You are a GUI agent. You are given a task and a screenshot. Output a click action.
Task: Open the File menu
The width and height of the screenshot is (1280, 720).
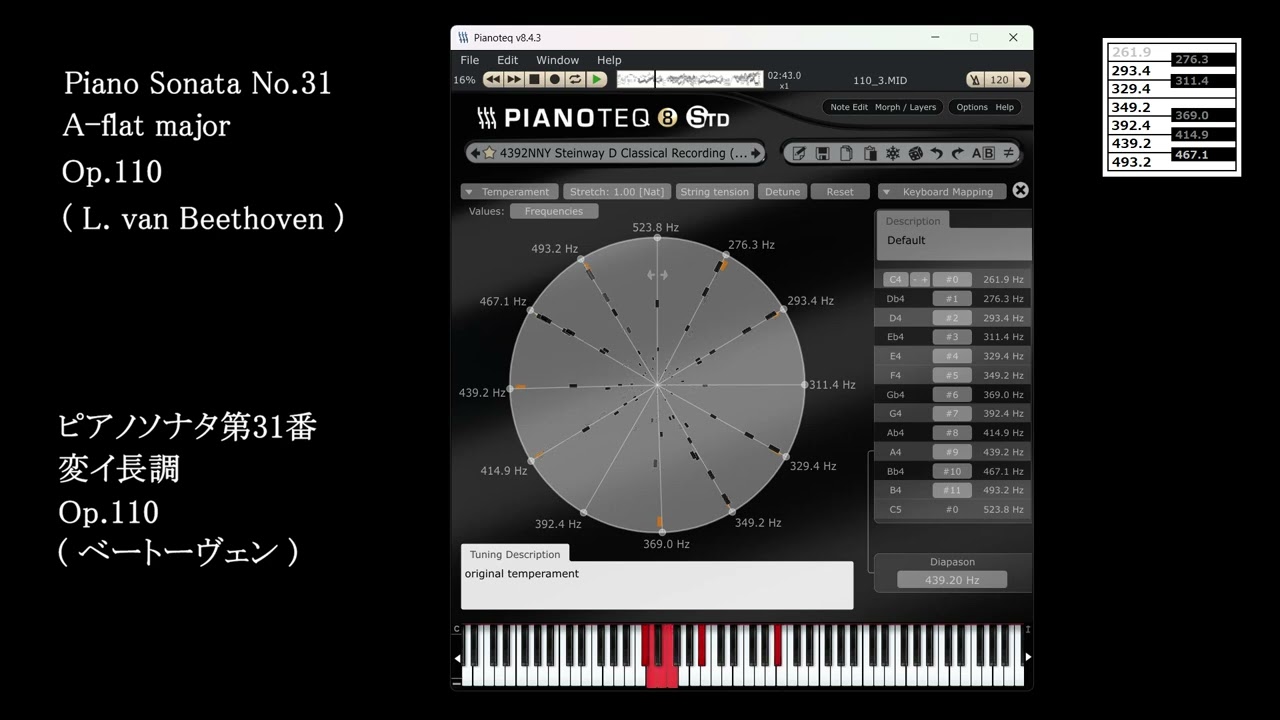pos(469,60)
